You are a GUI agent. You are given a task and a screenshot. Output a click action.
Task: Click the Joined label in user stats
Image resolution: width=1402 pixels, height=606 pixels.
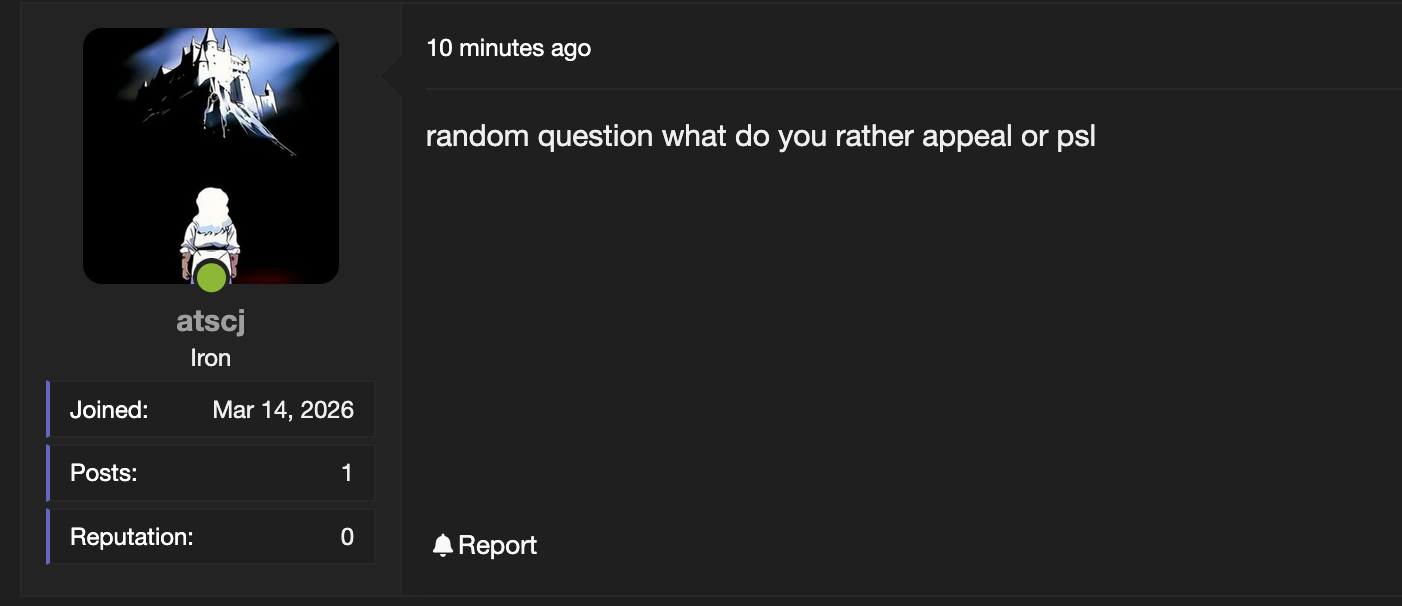pos(109,409)
